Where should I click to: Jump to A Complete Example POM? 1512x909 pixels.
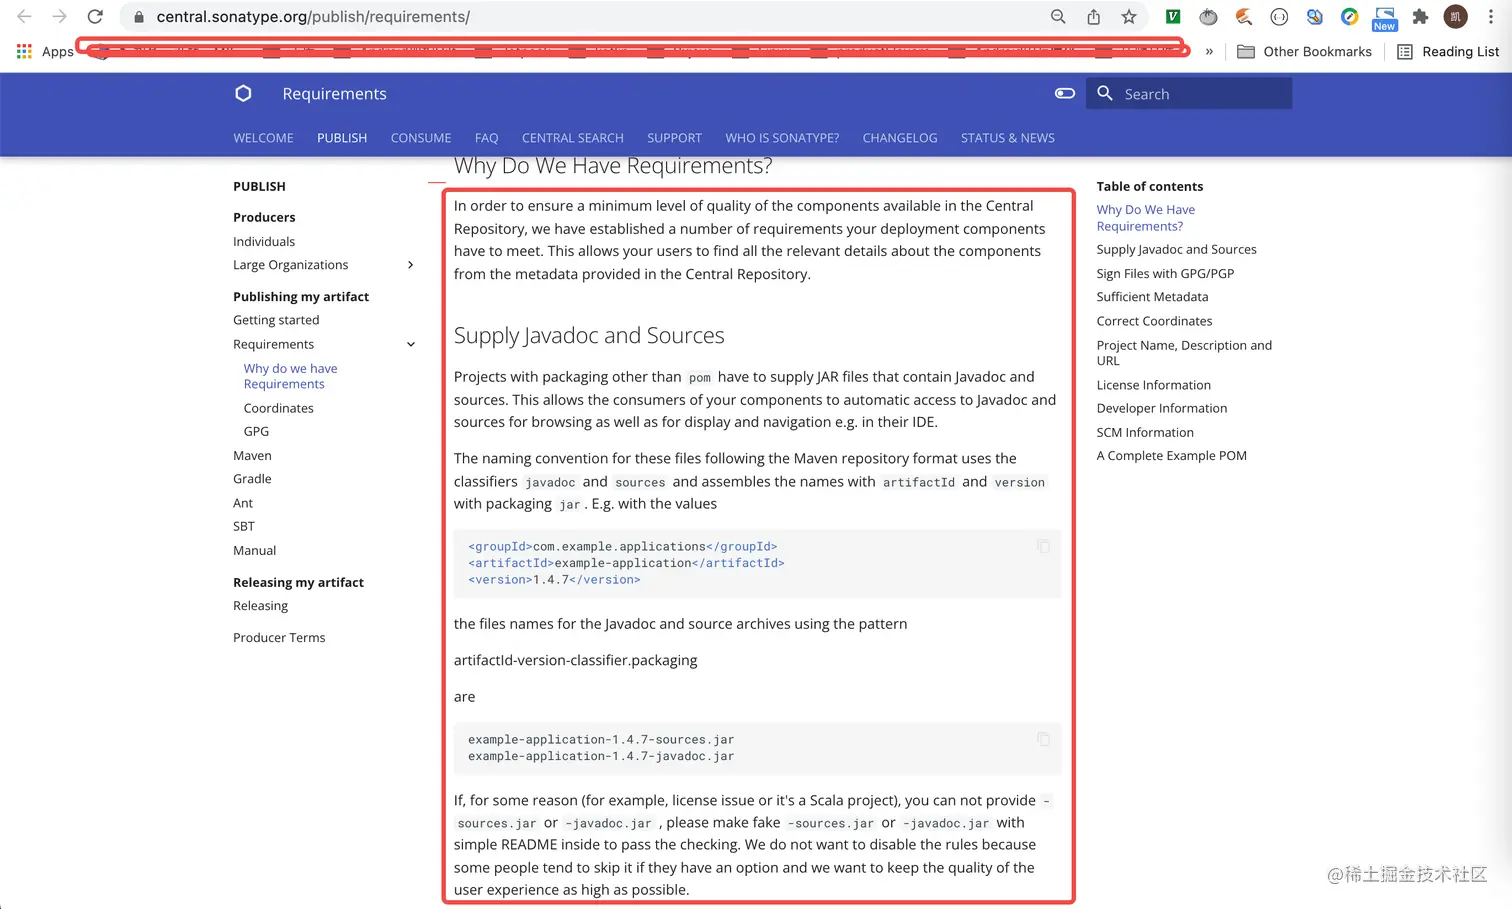click(1171, 456)
